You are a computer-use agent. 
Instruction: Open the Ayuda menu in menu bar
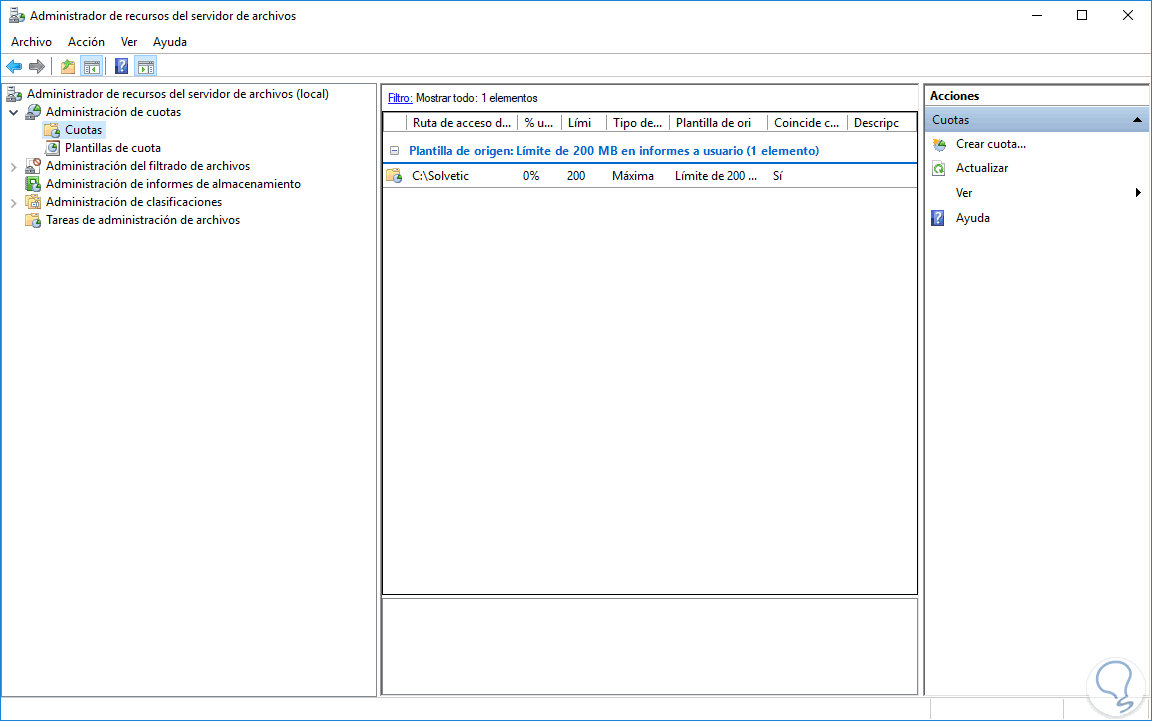coord(170,42)
